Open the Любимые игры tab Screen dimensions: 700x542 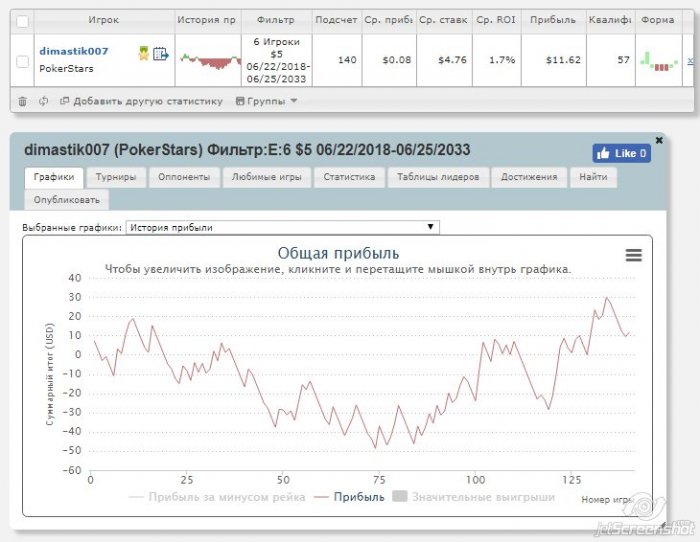click(x=267, y=177)
